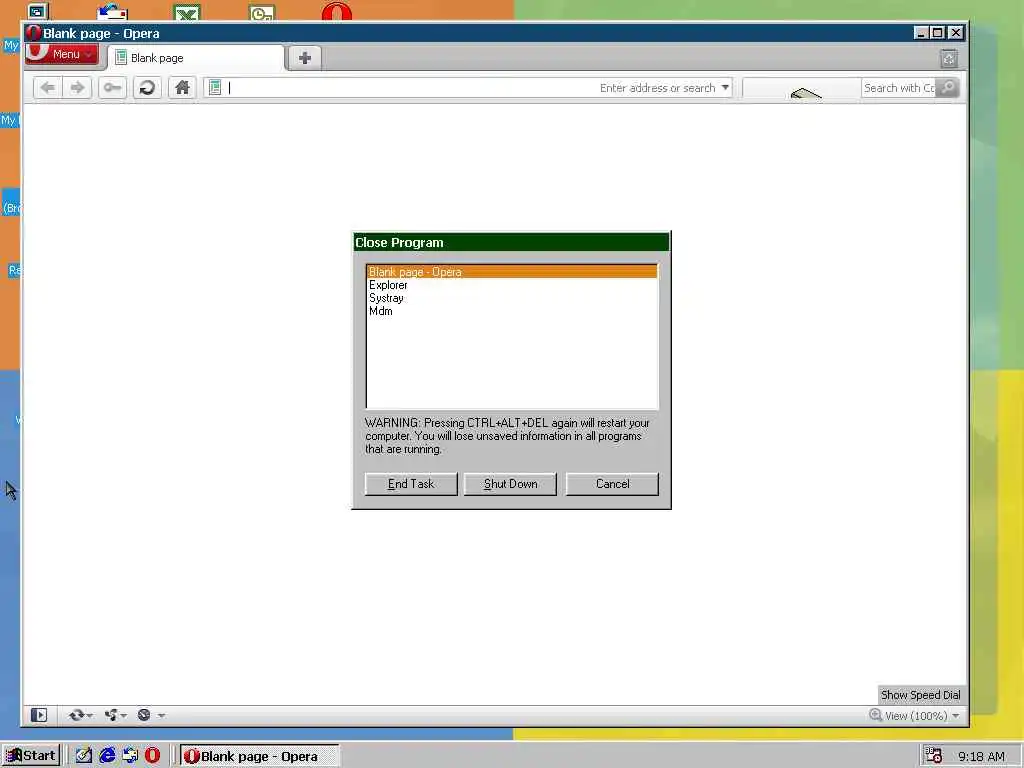Launch Internet Explorer from the quick launch

106,756
